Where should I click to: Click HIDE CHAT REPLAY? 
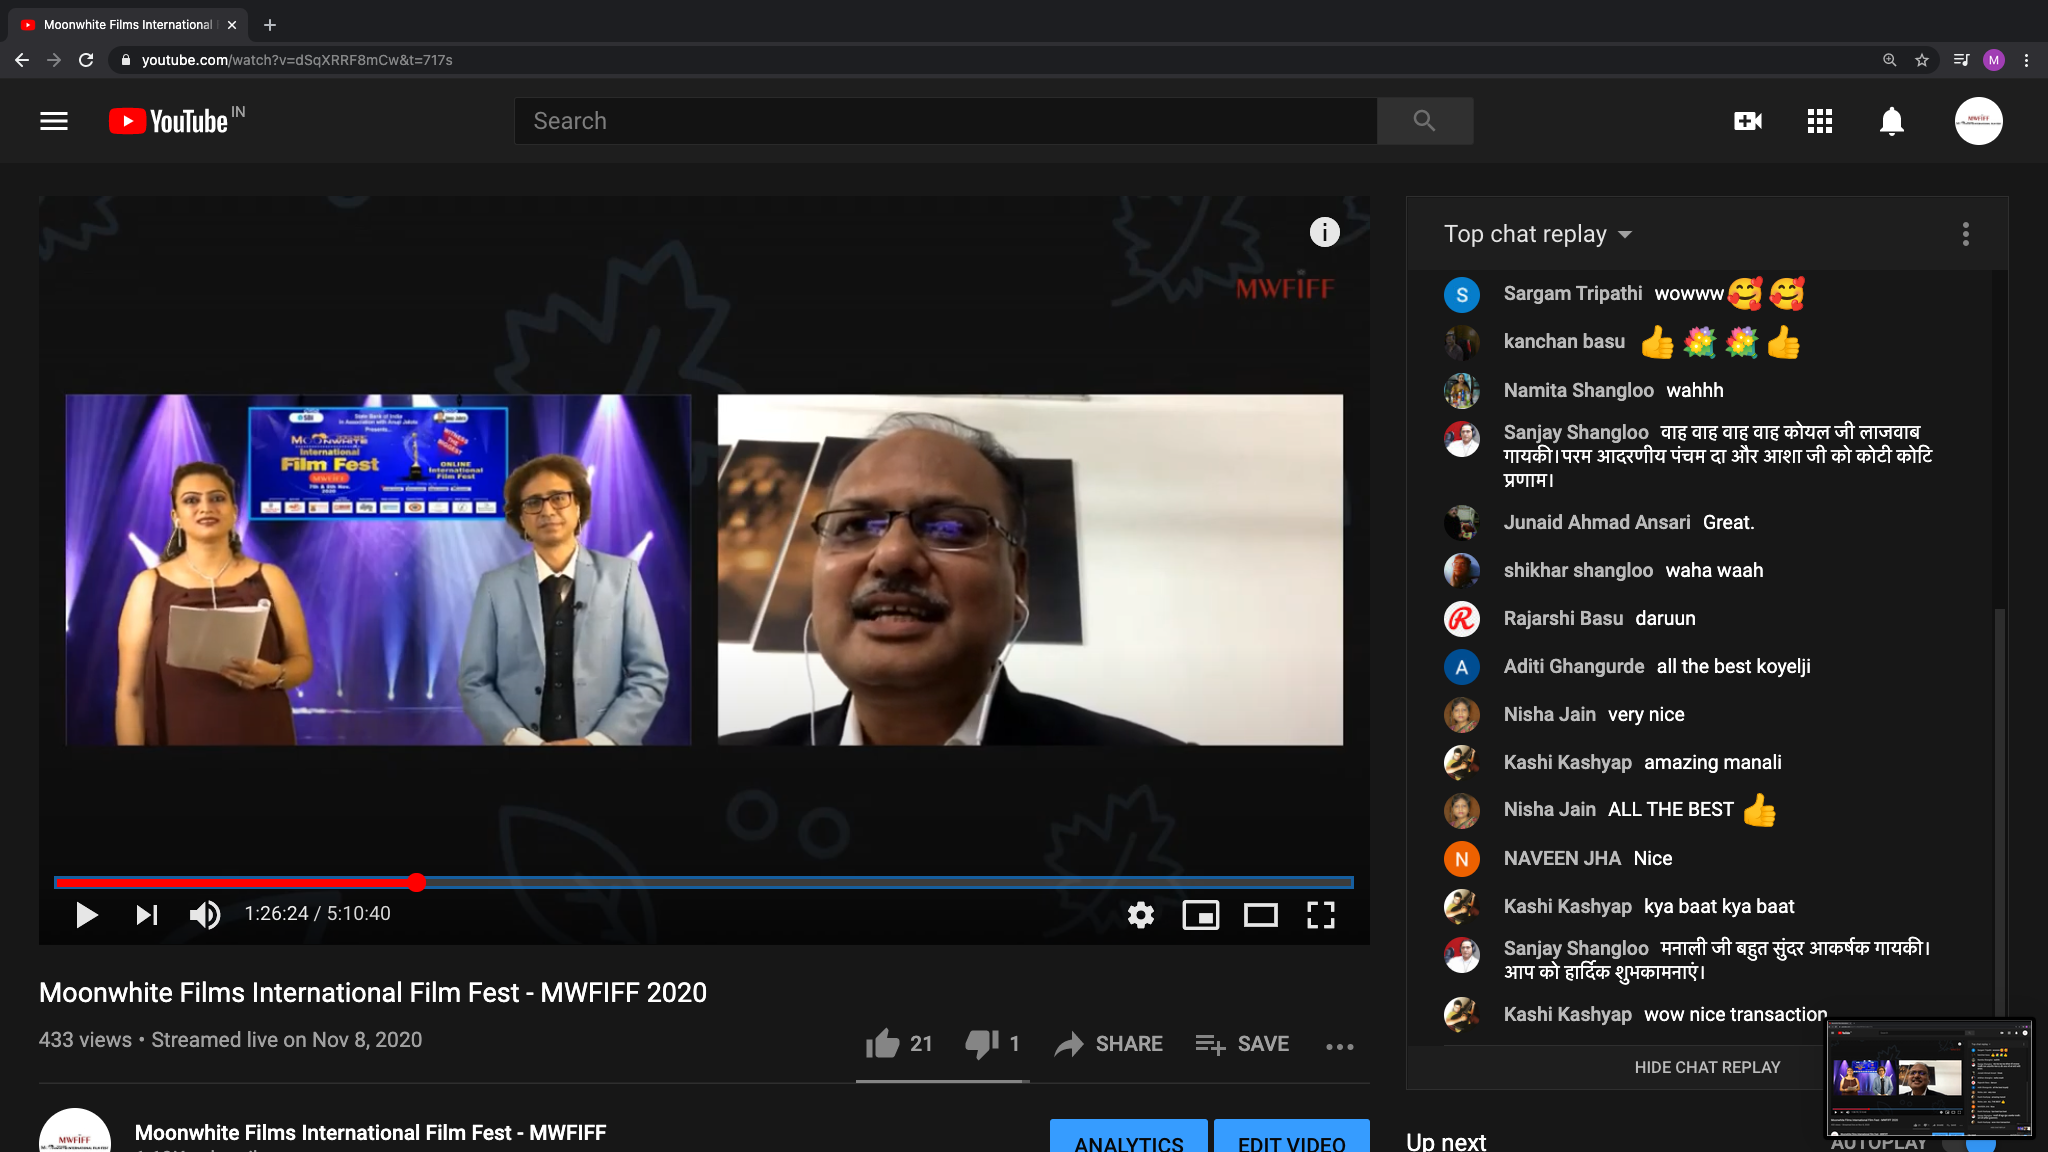1706,1067
